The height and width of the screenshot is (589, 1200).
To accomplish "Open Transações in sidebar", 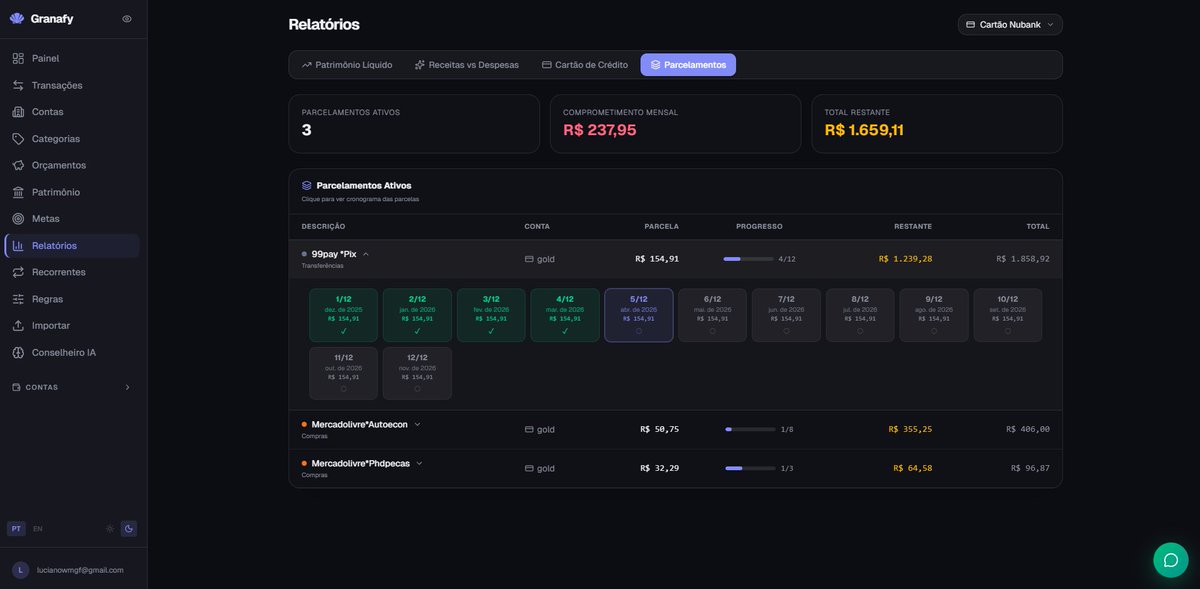I will click(x=72, y=85).
